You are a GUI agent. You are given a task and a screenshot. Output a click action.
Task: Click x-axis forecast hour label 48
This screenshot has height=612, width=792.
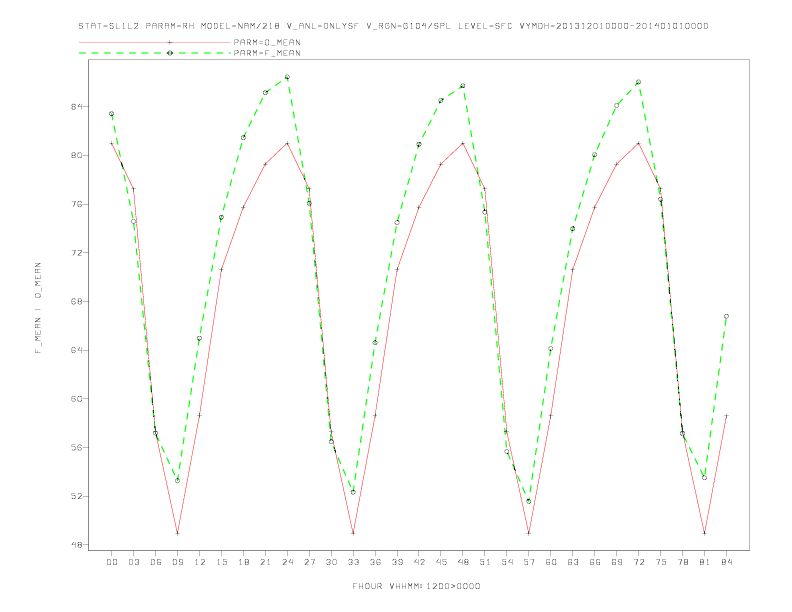463,562
